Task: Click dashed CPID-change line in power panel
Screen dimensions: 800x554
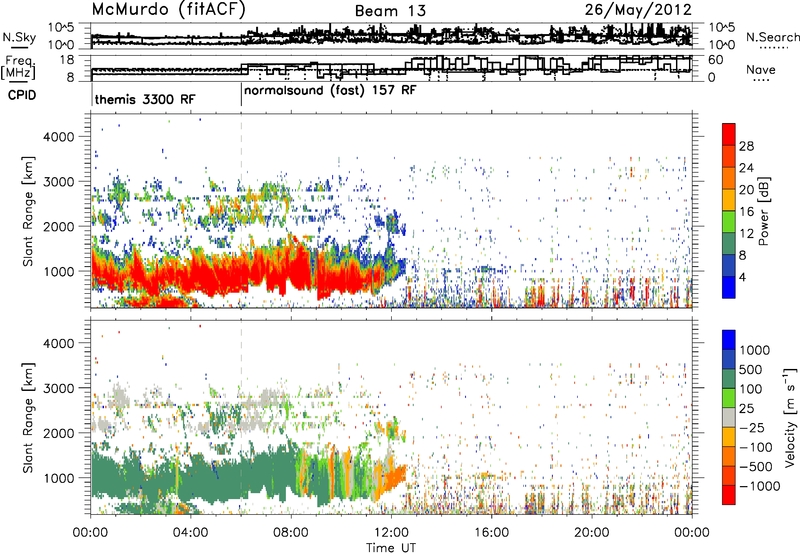Action: (241, 211)
